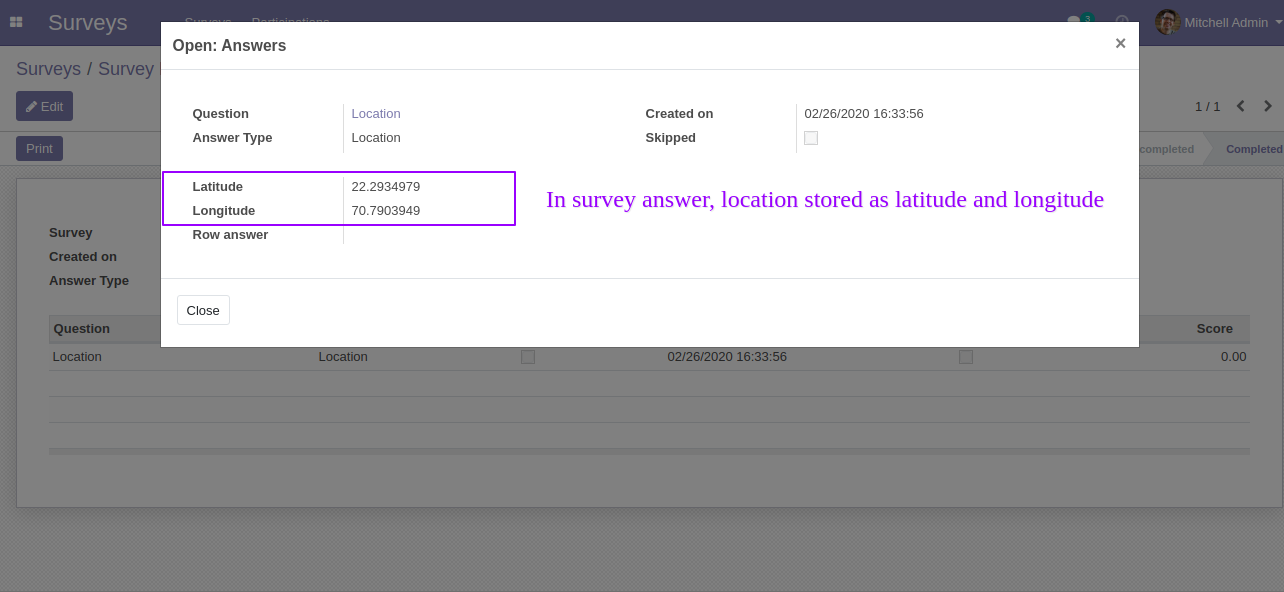This screenshot has height=592, width=1284.
Task: Open the Location question link
Action: pyautogui.click(x=376, y=114)
